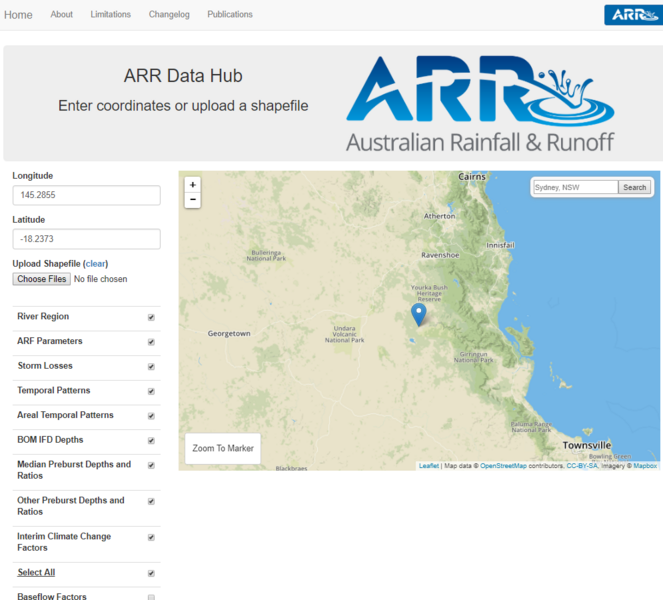Click the Search button on the map
Image resolution: width=663 pixels, height=600 pixels.
(x=635, y=187)
